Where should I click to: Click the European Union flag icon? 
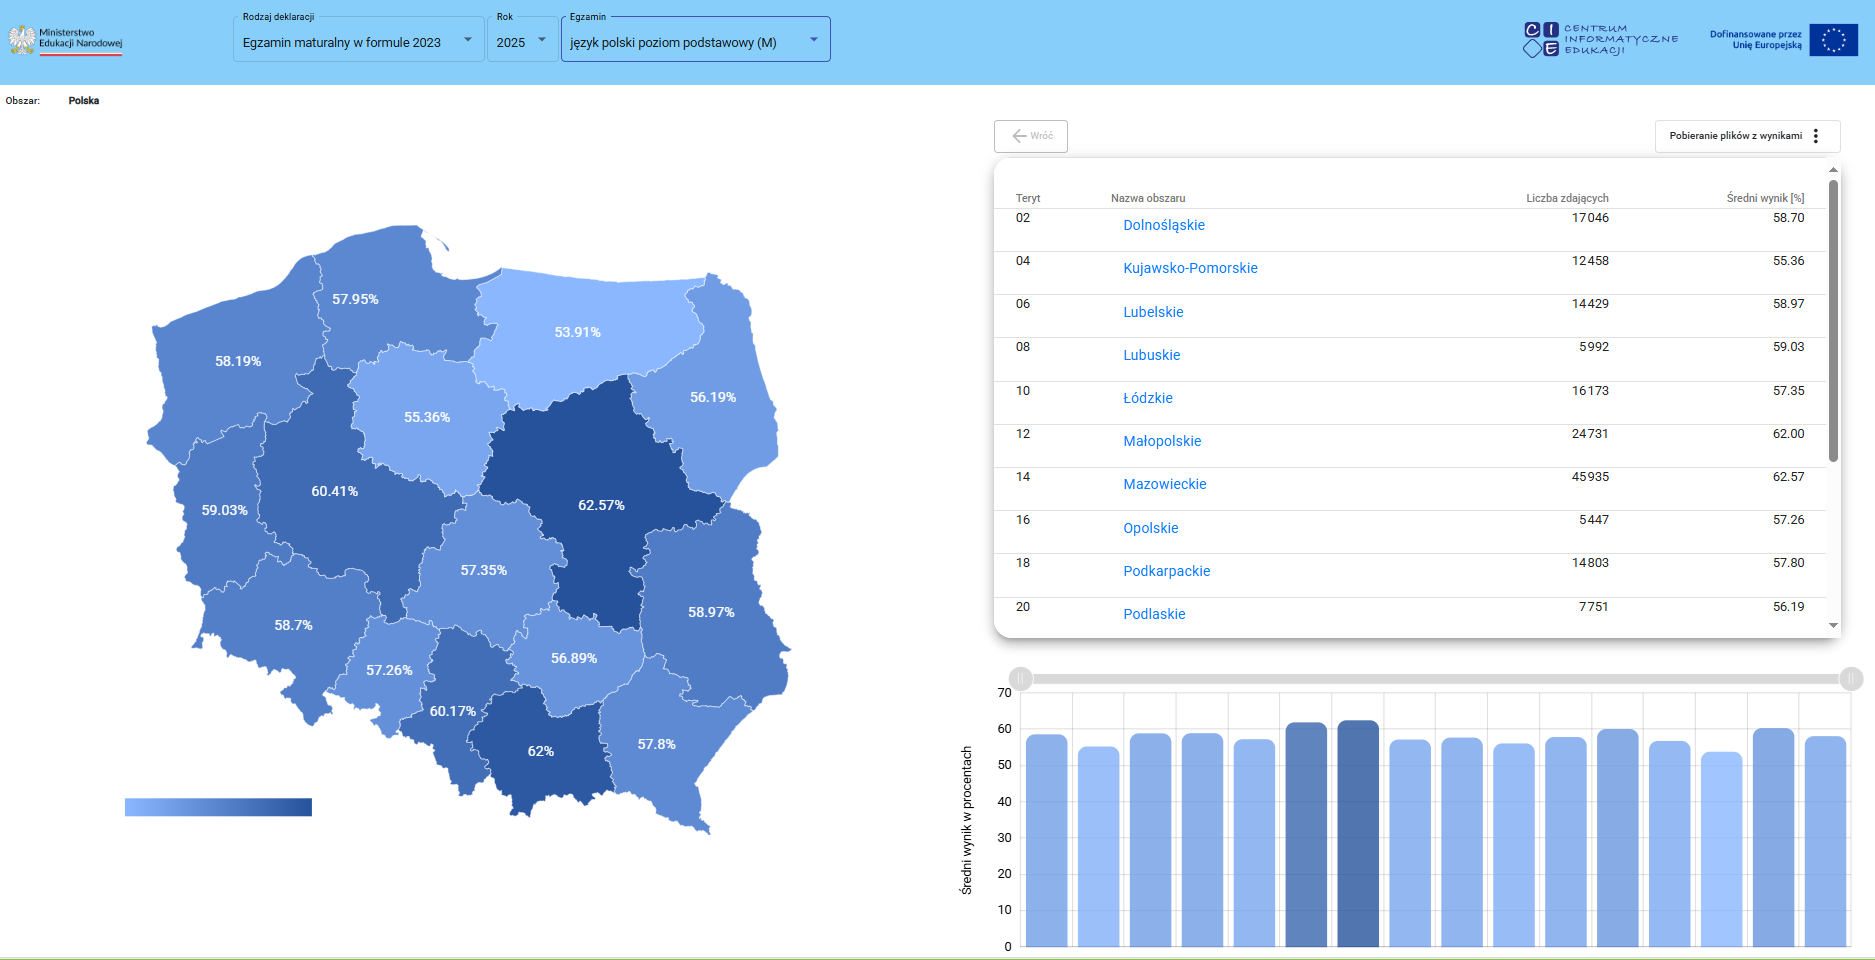1833,40
